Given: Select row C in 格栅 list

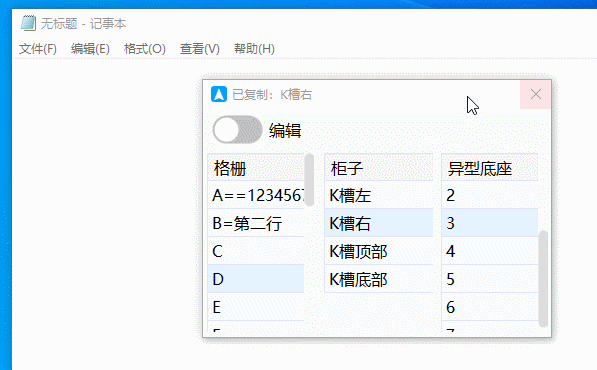Looking at the screenshot, I should 256,251.
